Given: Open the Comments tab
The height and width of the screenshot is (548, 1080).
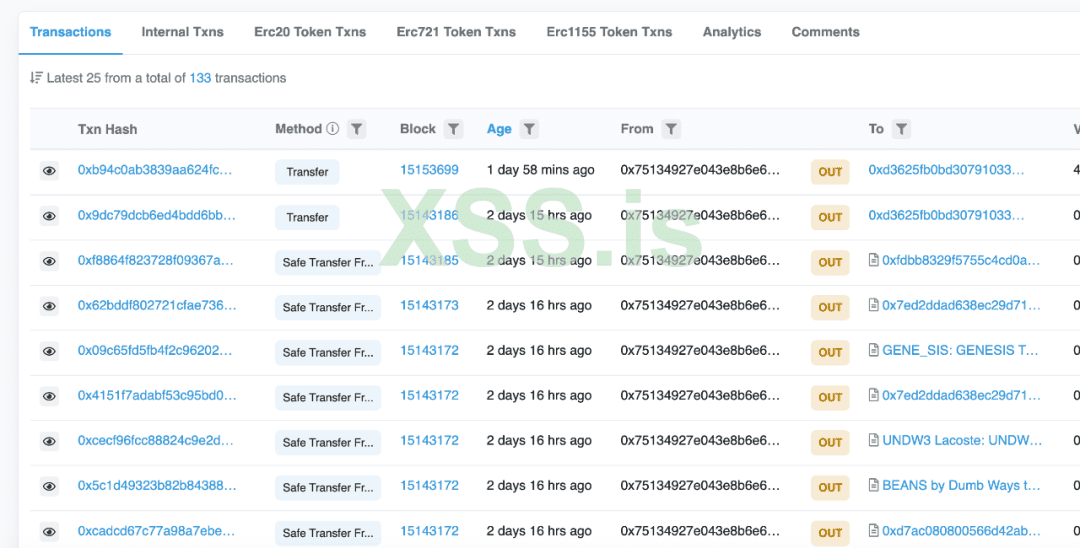Looking at the screenshot, I should pyautogui.click(x=825, y=32).
